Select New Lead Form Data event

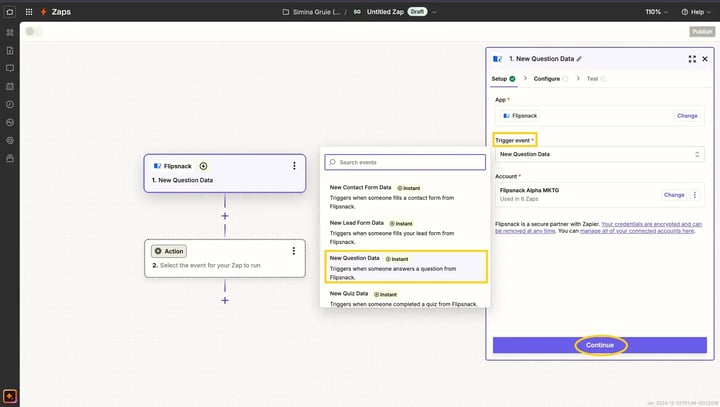405,232
